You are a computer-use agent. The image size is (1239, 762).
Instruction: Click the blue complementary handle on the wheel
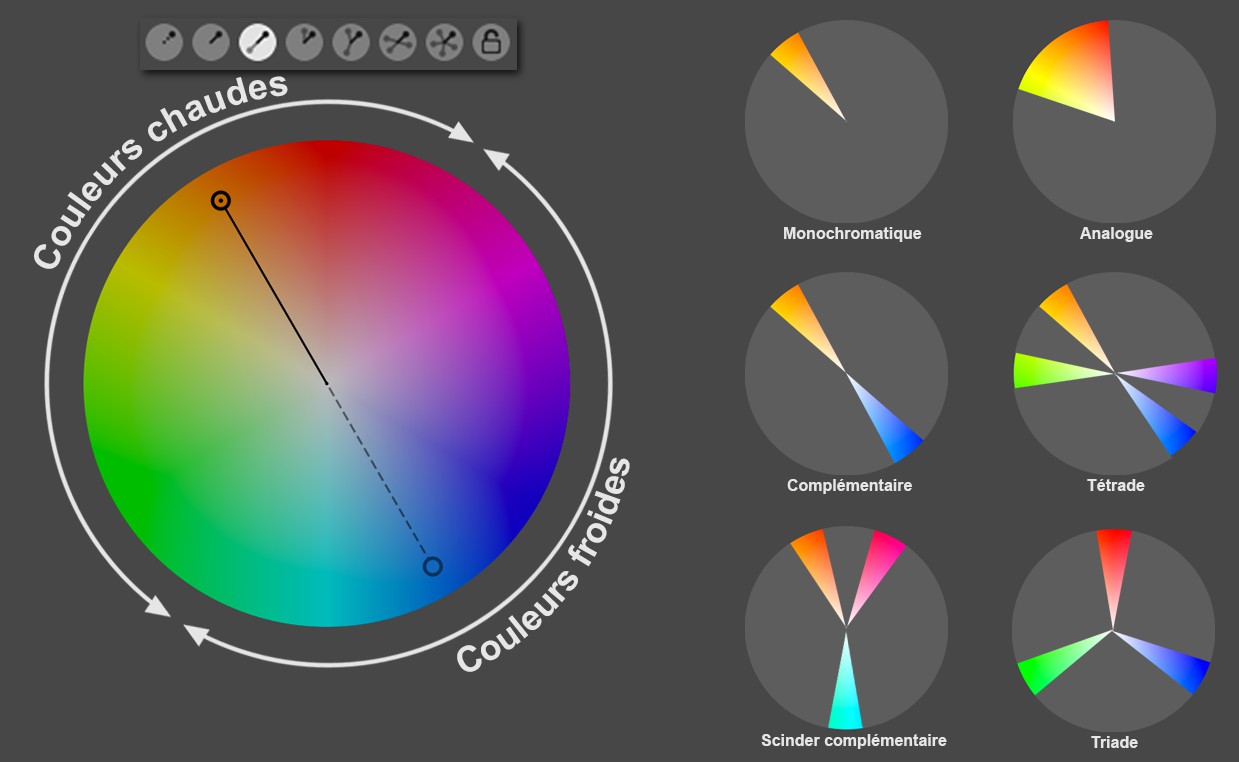432,567
